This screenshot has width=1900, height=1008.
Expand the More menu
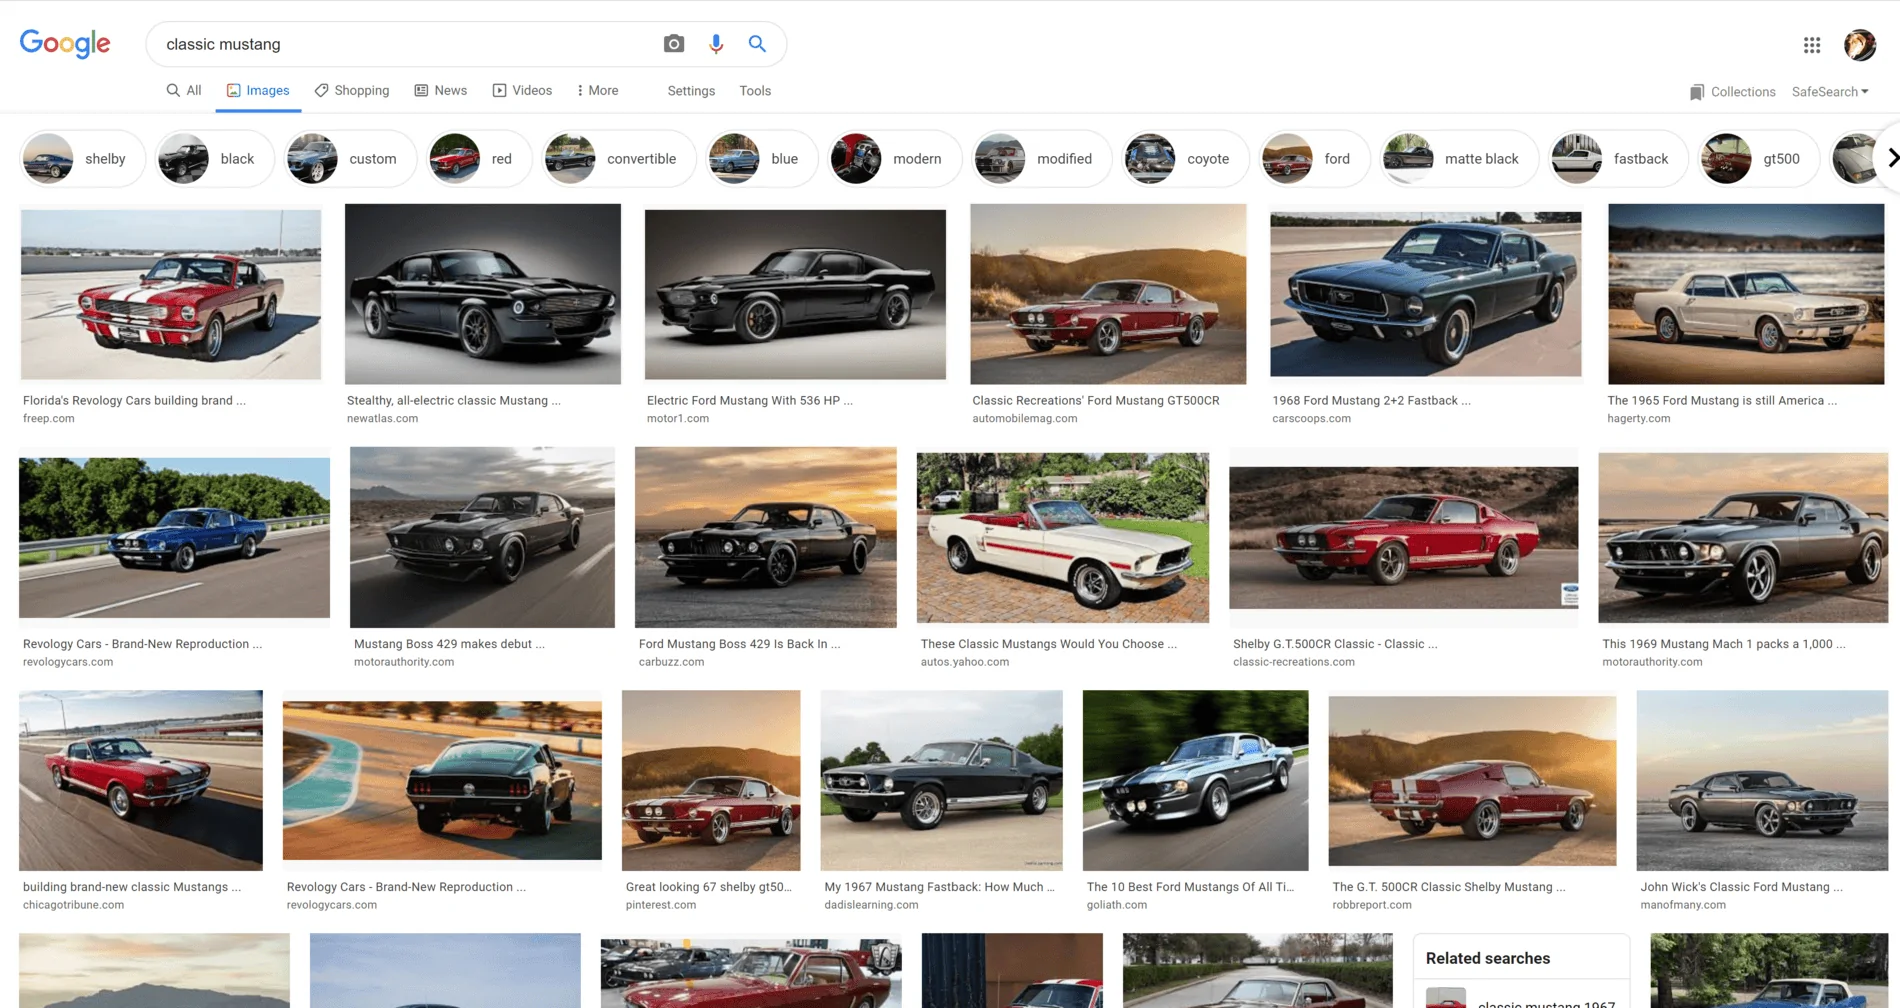point(598,91)
